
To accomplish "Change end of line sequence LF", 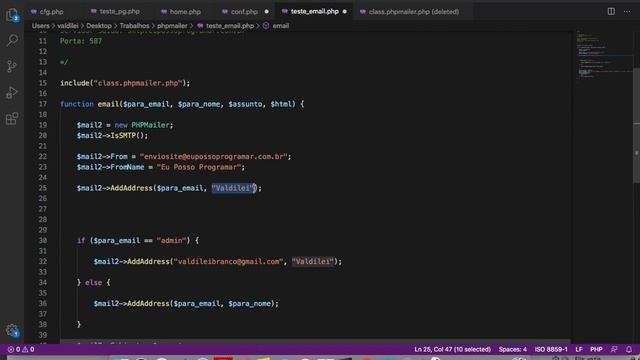I will tap(578, 349).
